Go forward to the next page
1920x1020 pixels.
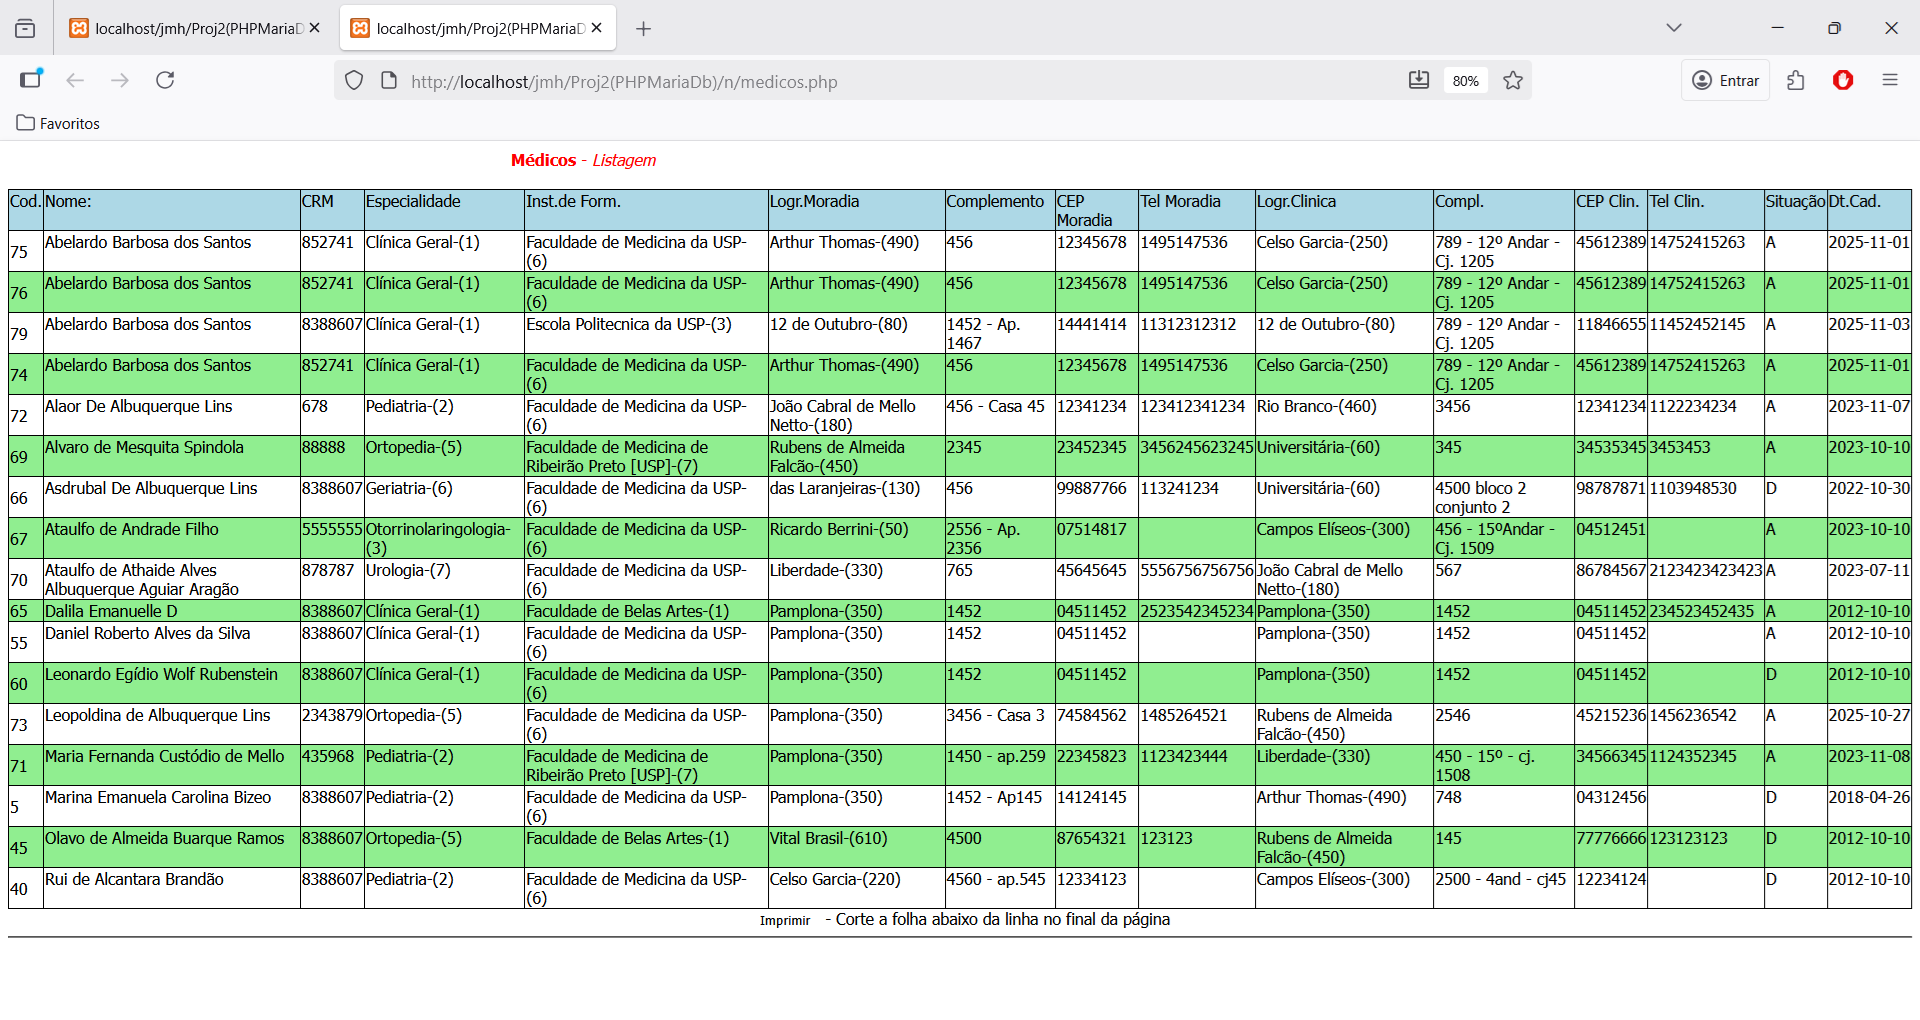[x=120, y=80]
